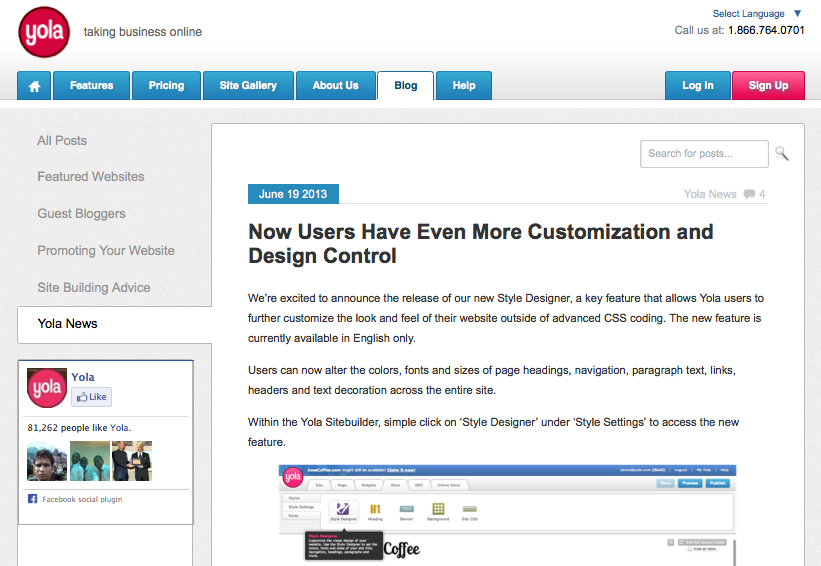Click the taking business online tagline
The image size is (821, 566).
point(142,32)
